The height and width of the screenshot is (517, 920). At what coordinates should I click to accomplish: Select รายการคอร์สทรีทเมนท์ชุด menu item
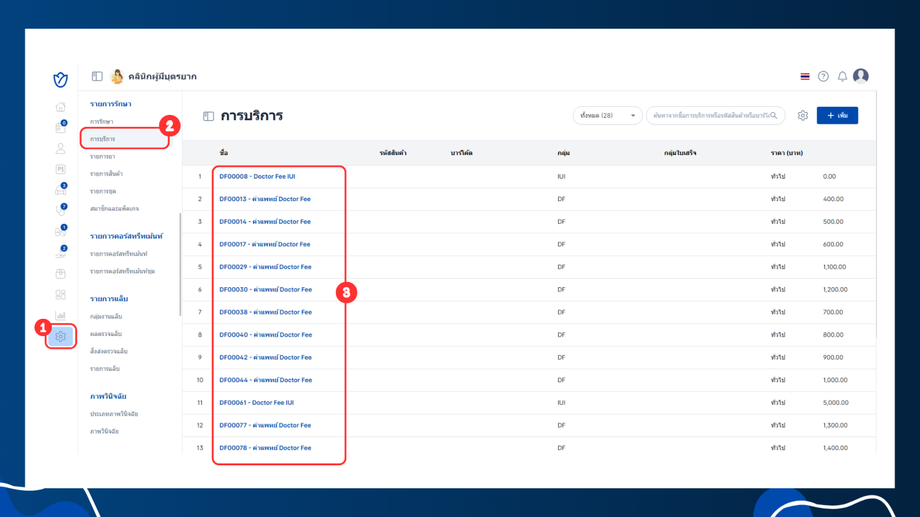point(123,271)
